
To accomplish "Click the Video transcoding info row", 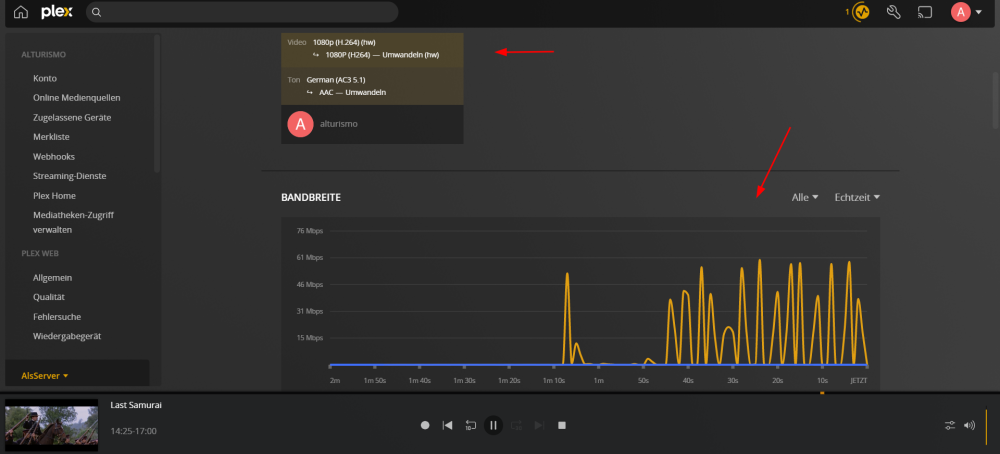I will point(372,48).
